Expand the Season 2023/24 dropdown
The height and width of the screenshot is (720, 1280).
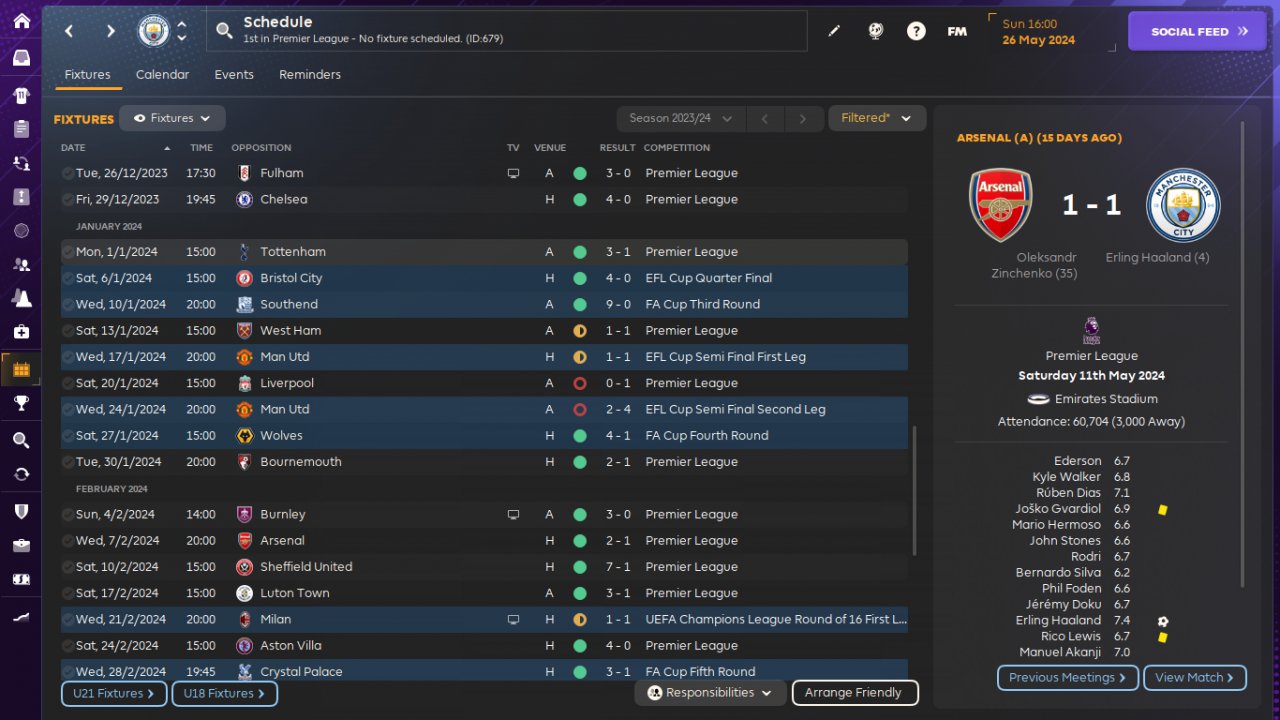(x=680, y=118)
